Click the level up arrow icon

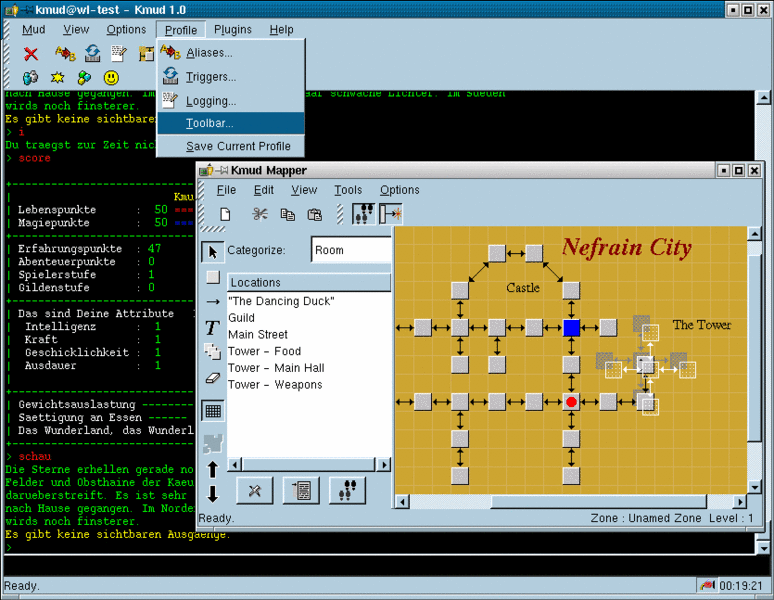pos(213,469)
